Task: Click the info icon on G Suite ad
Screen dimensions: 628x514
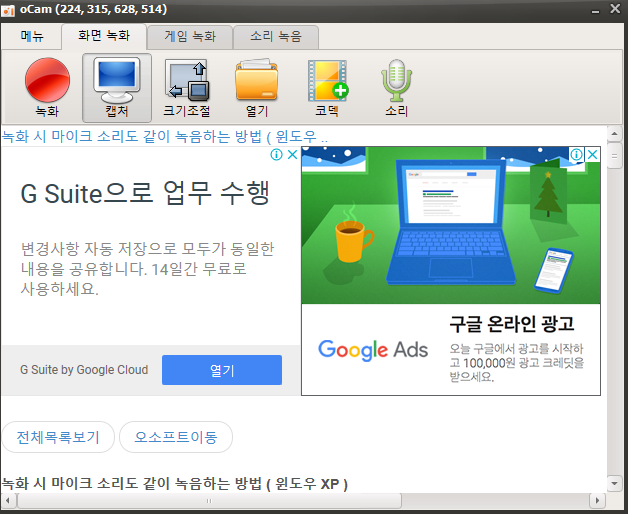Action: tap(276, 154)
